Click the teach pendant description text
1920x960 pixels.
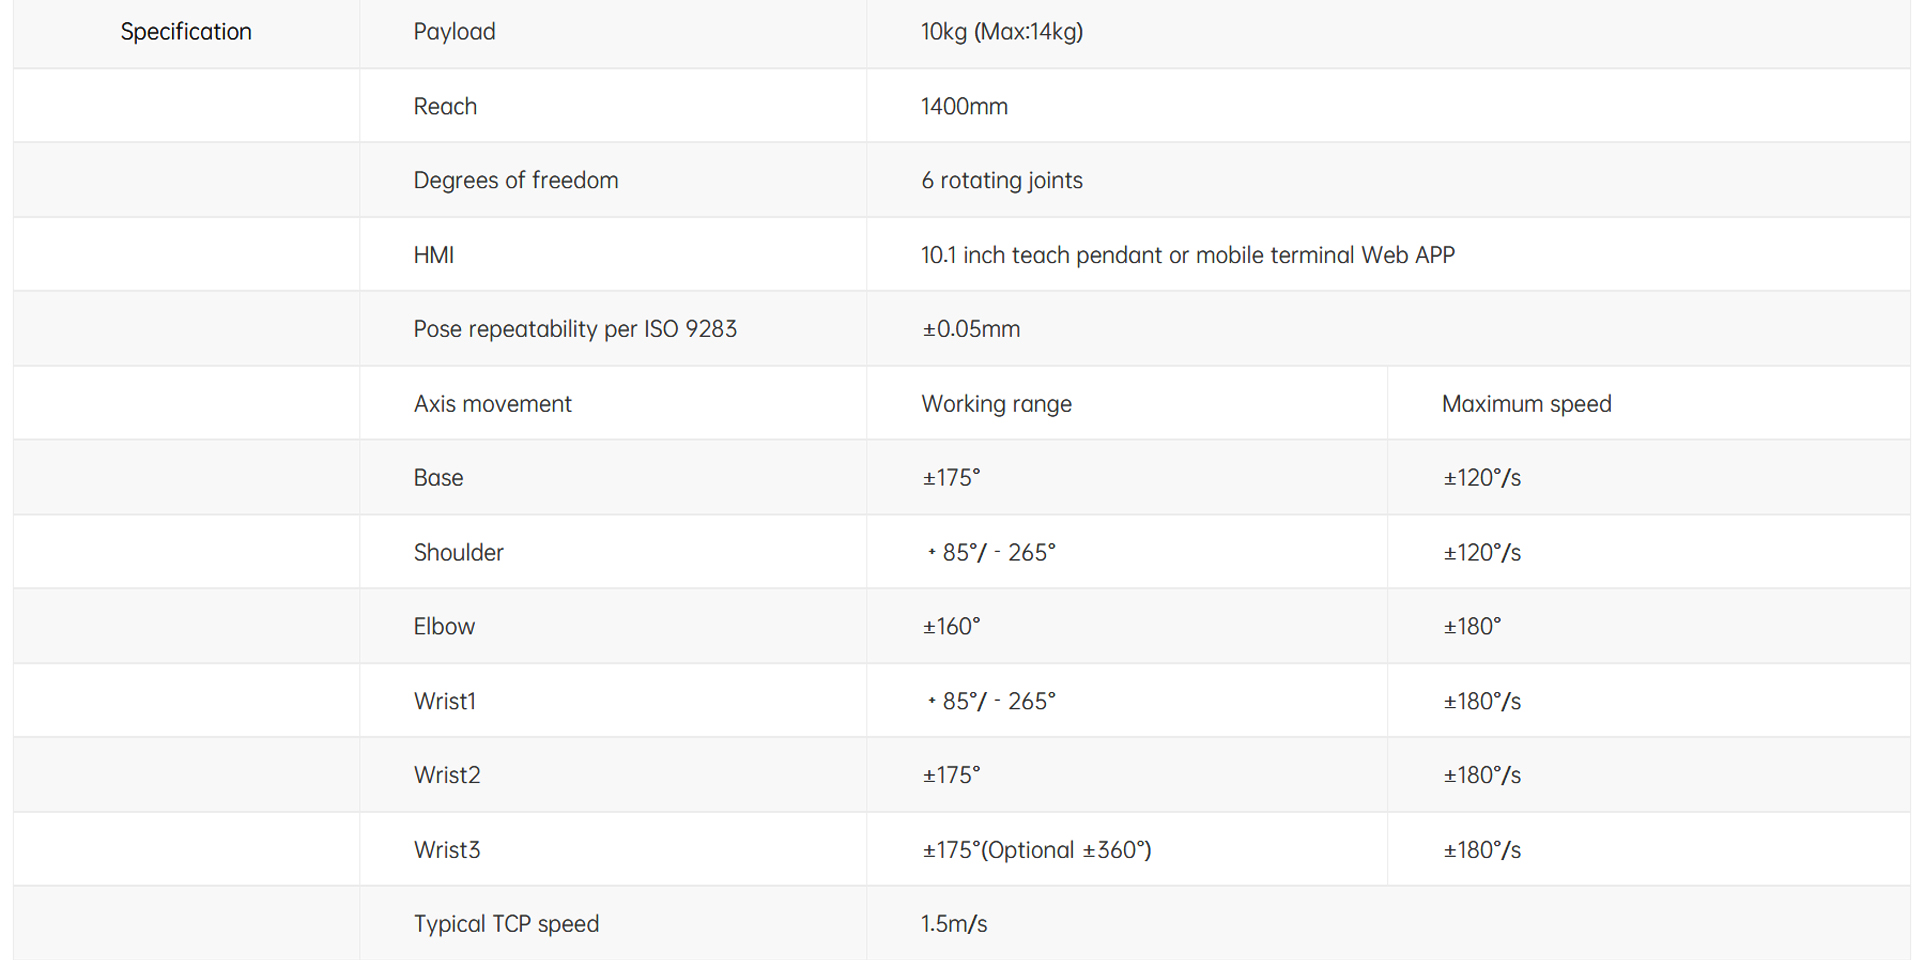coord(1187,255)
